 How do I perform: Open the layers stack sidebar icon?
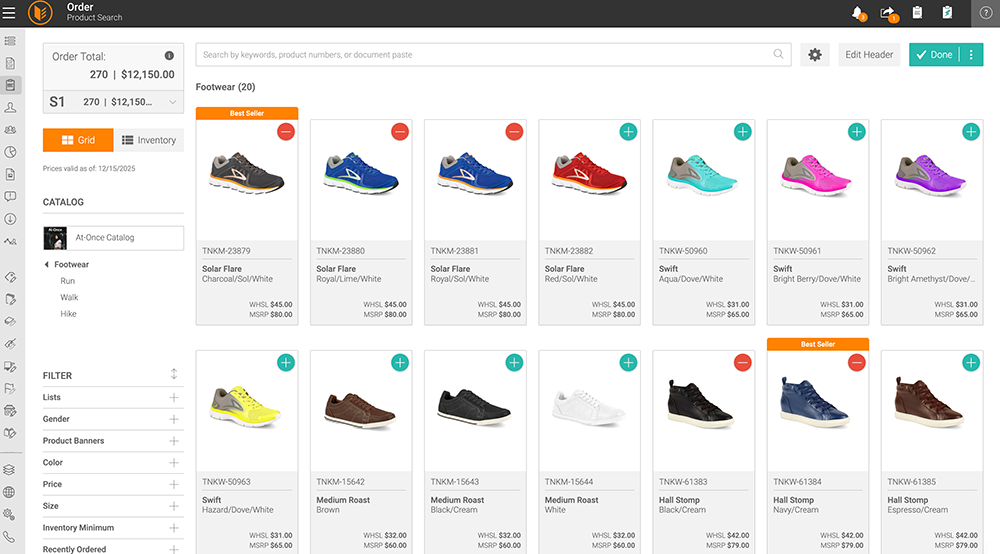pos(9,470)
